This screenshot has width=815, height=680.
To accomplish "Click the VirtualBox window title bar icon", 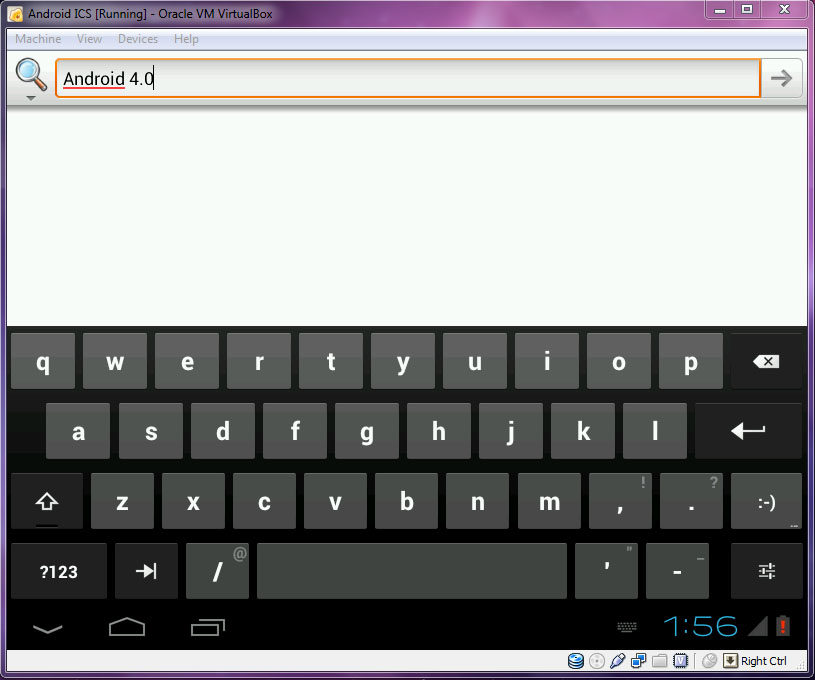I will (x=15, y=14).
